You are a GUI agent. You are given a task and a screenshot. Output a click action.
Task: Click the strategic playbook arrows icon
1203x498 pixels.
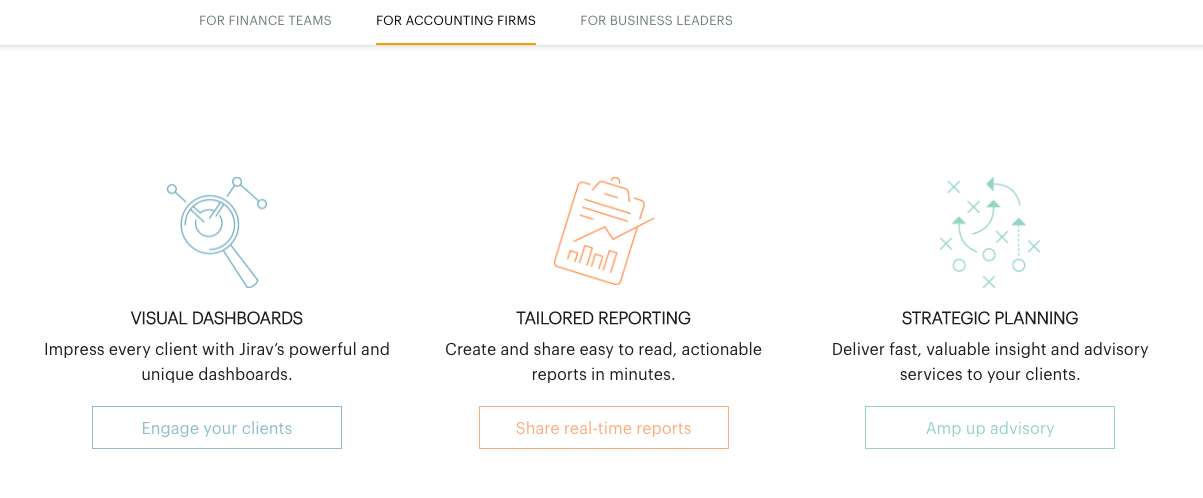coord(989,232)
